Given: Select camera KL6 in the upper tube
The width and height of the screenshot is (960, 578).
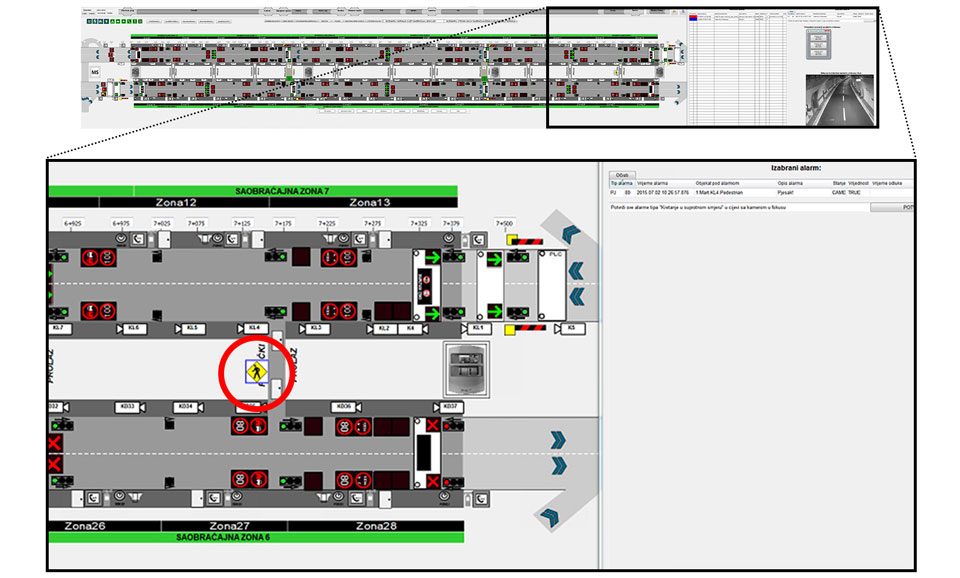Looking at the screenshot, I should [x=133, y=329].
